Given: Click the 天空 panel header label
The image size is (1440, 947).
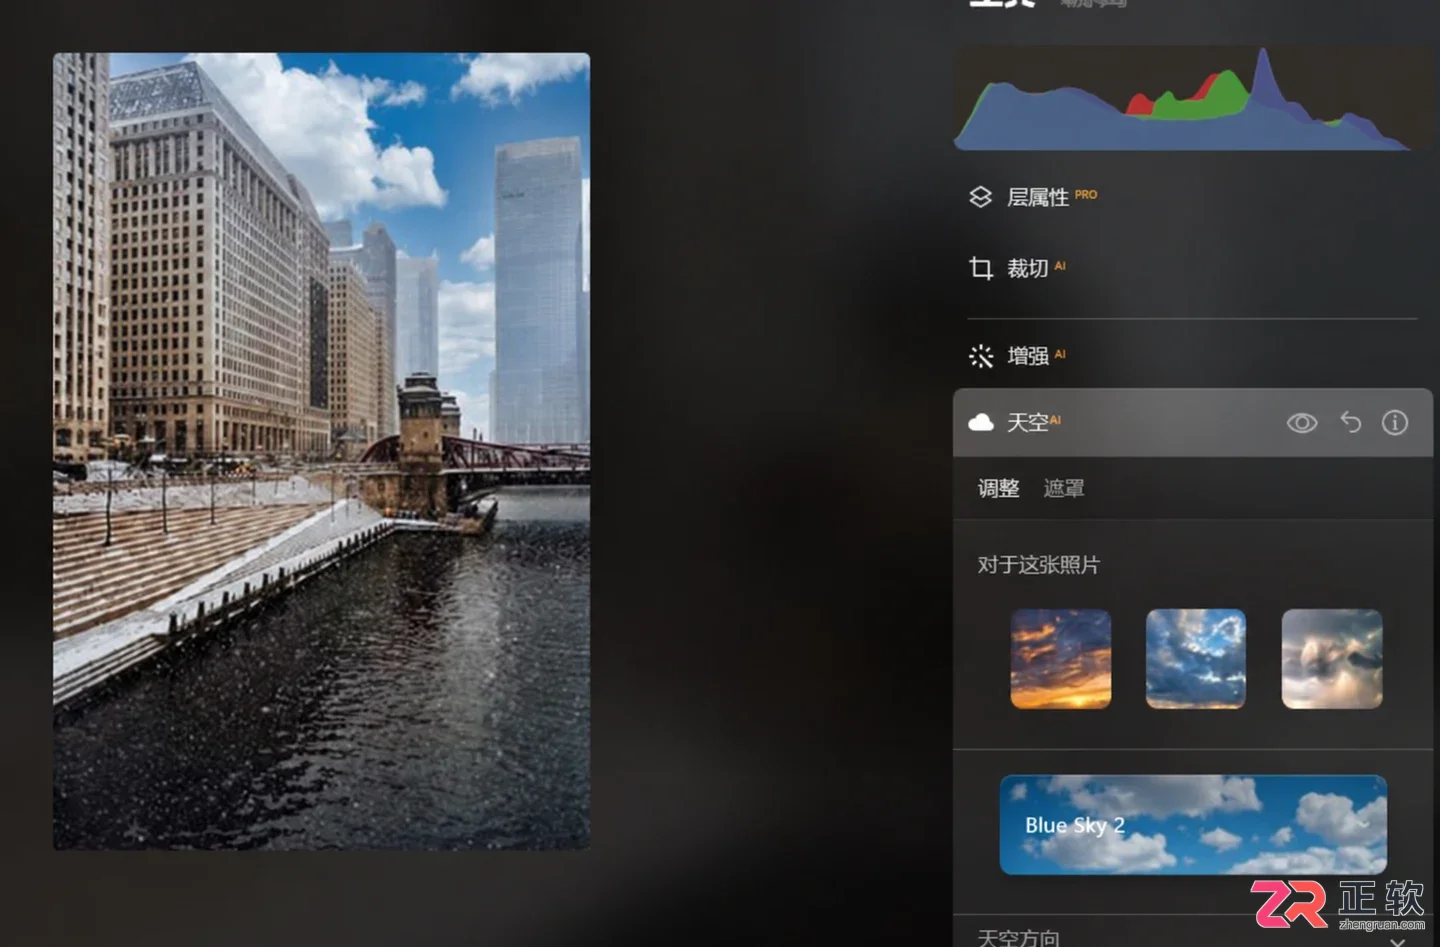Looking at the screenshot, I should point(1027,422).
